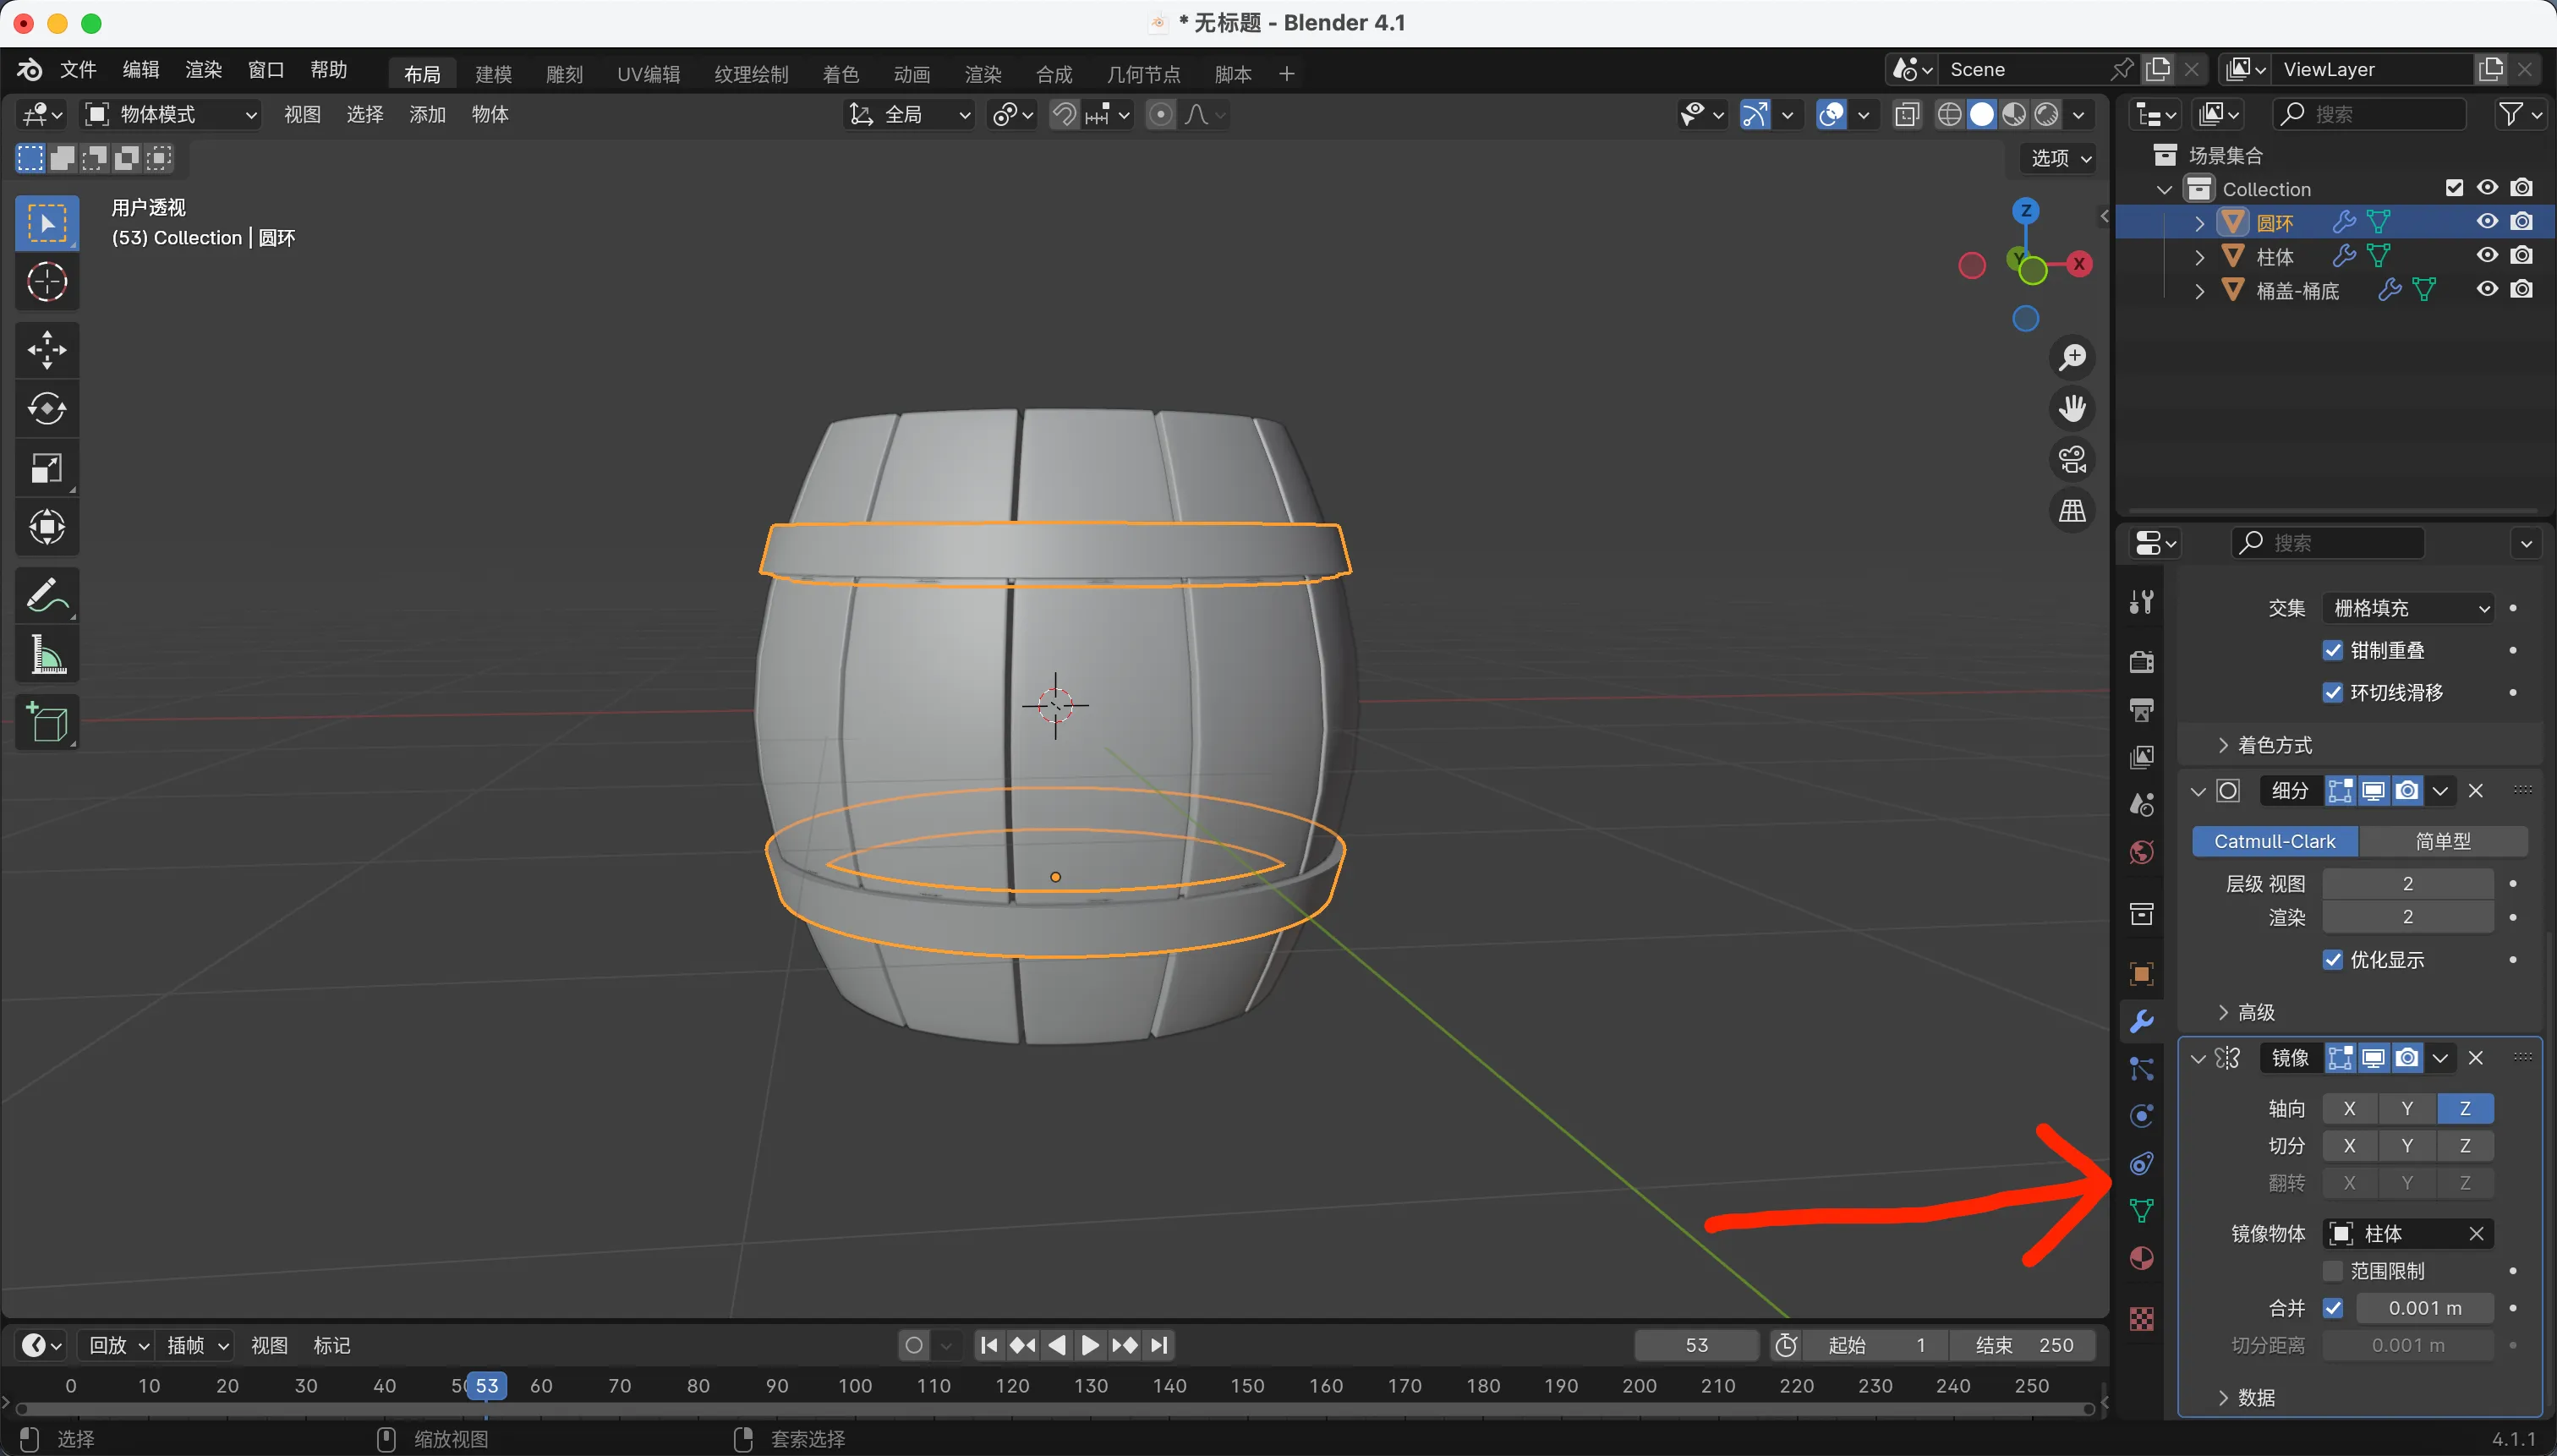Click the Add Cube tool icon
The image size is (2557, 1456).
pos(46,722)
